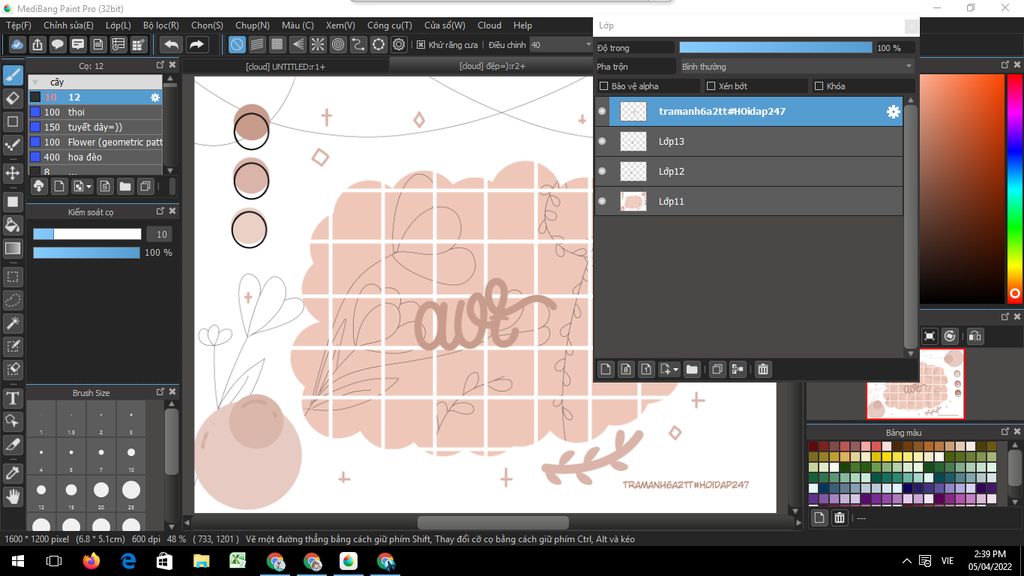Enable curve snap icon
The width and height of the screenshot is (1024, 576).
(x=358, y=44)
